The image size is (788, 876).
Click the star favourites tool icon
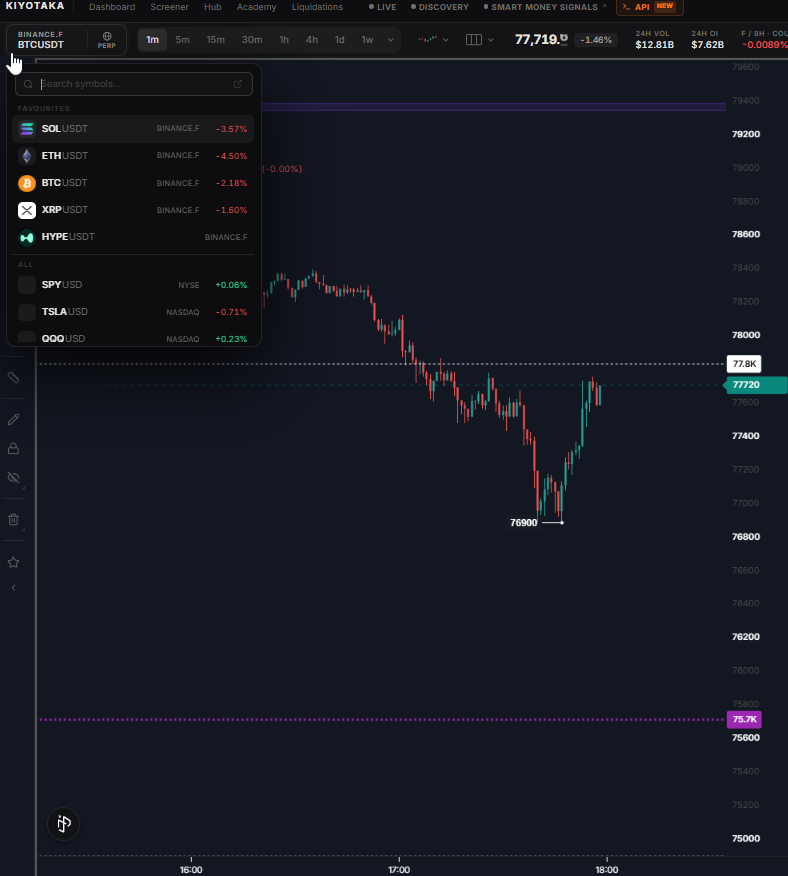coord(13,563)
